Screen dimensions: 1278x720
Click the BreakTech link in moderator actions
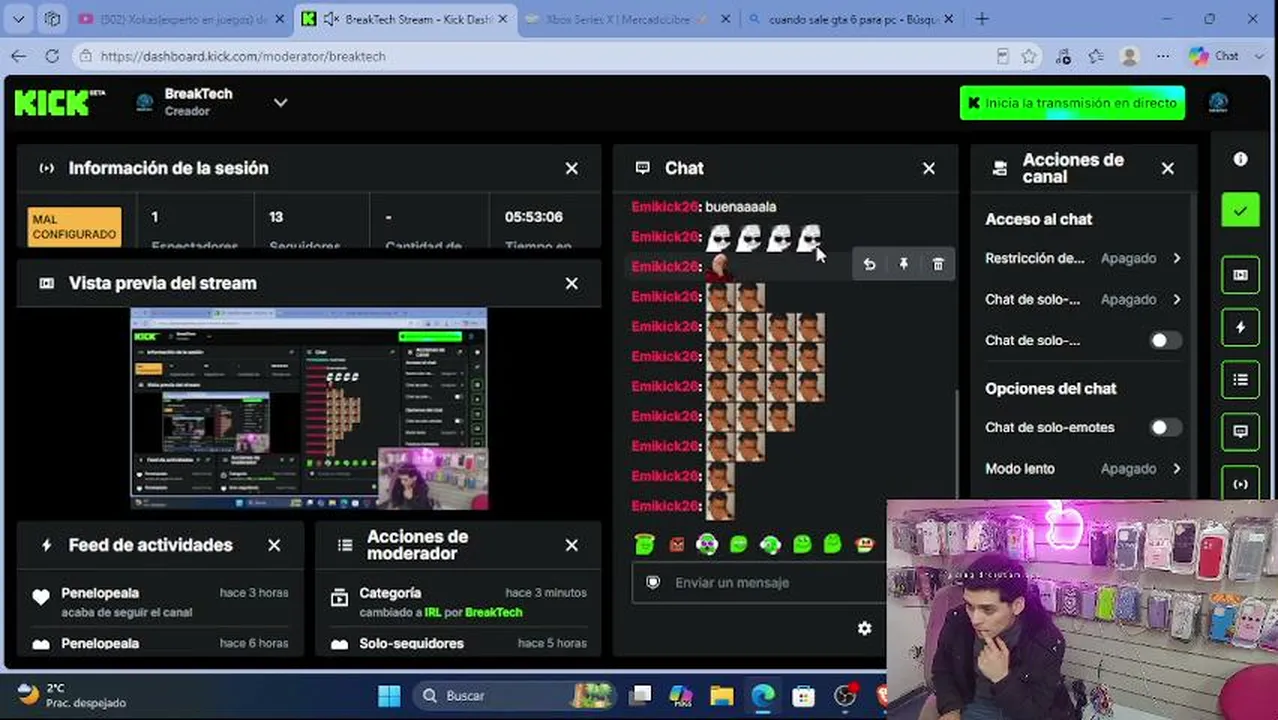point(493,612)
